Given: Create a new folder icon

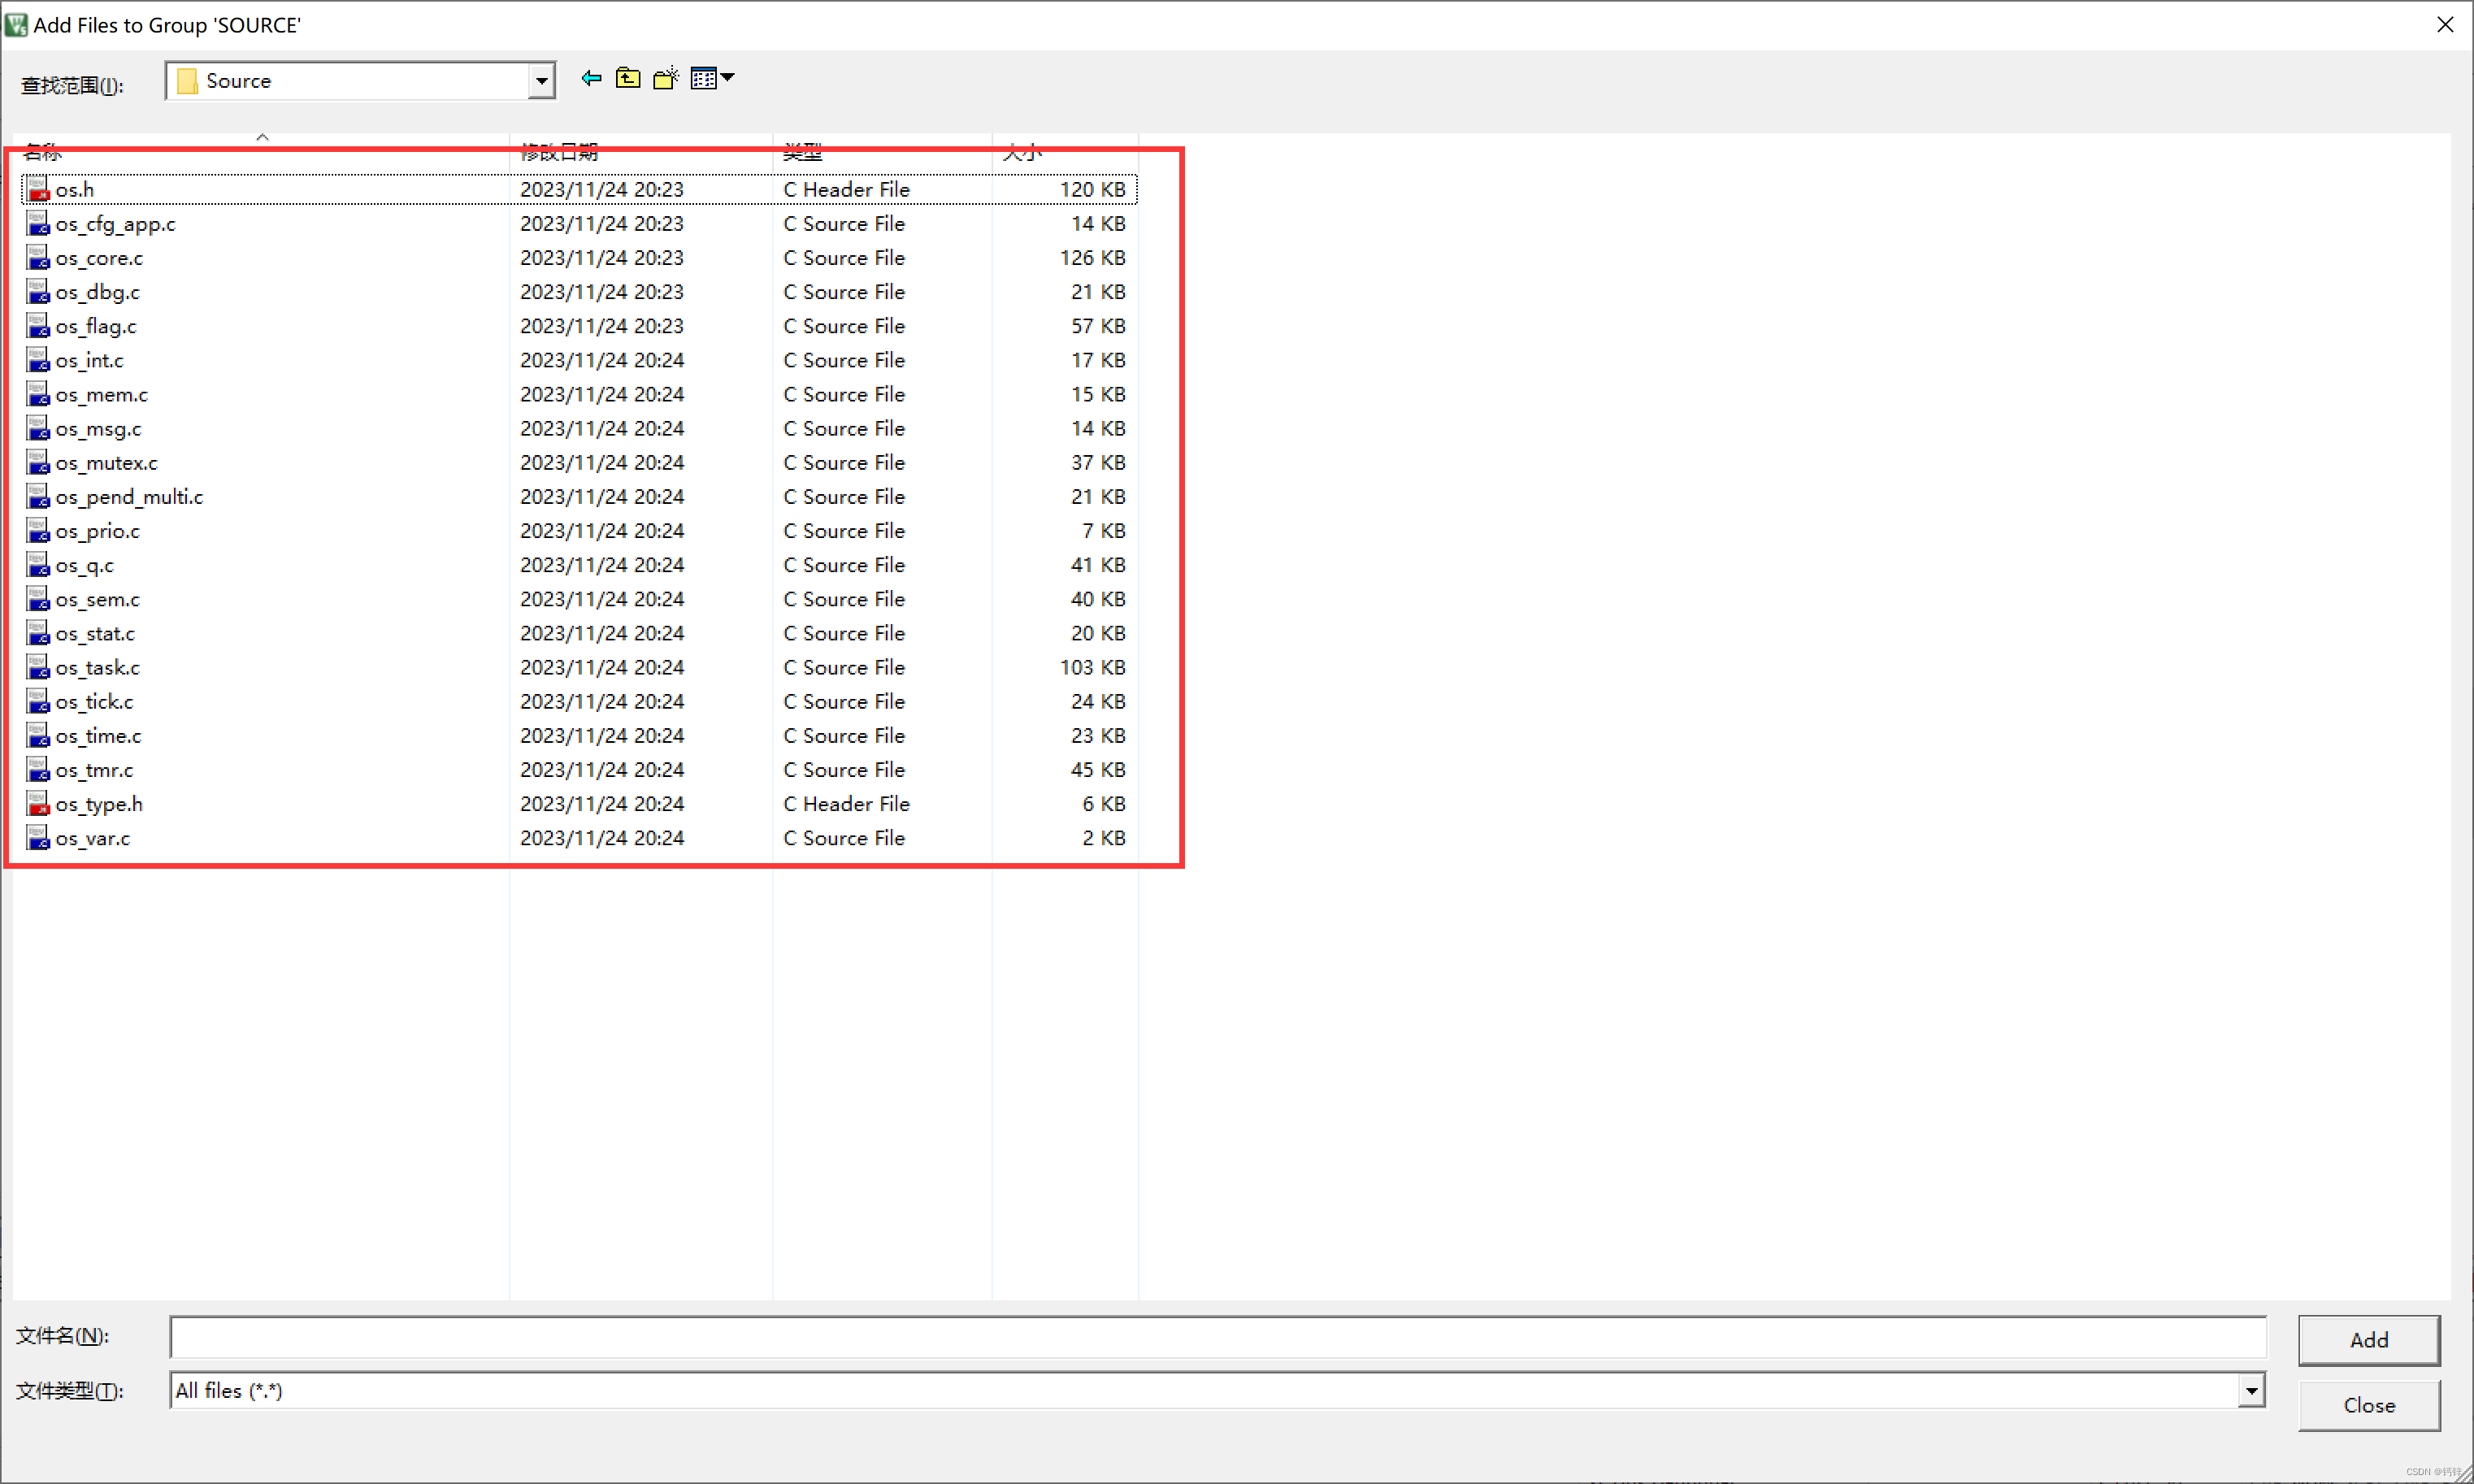Looking at the screenshot, I should [666, 78].
